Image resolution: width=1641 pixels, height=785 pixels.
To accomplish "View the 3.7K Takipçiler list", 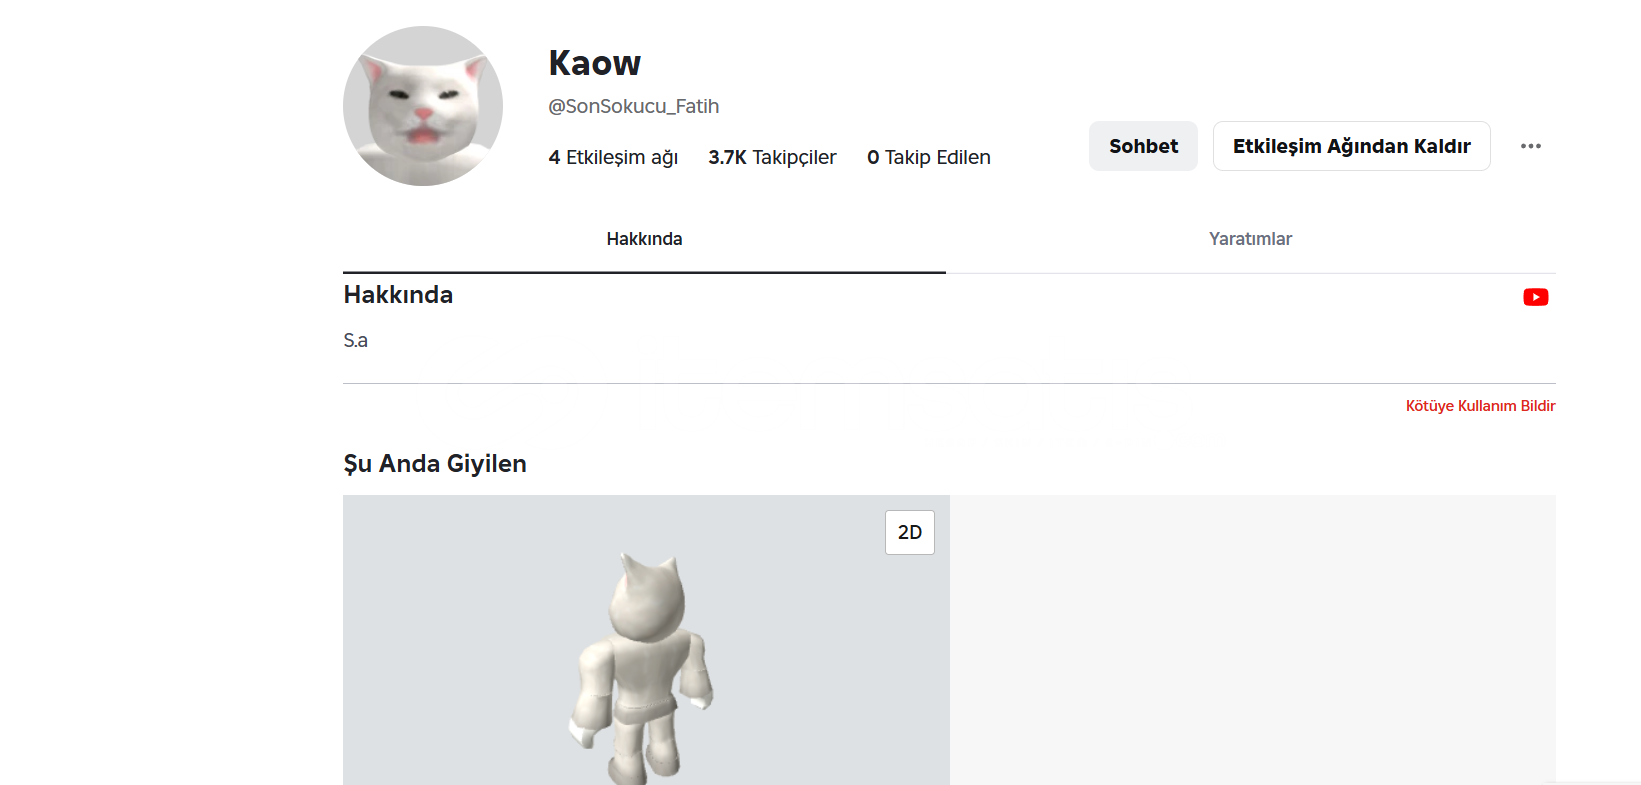I will [x=772, y=157].
